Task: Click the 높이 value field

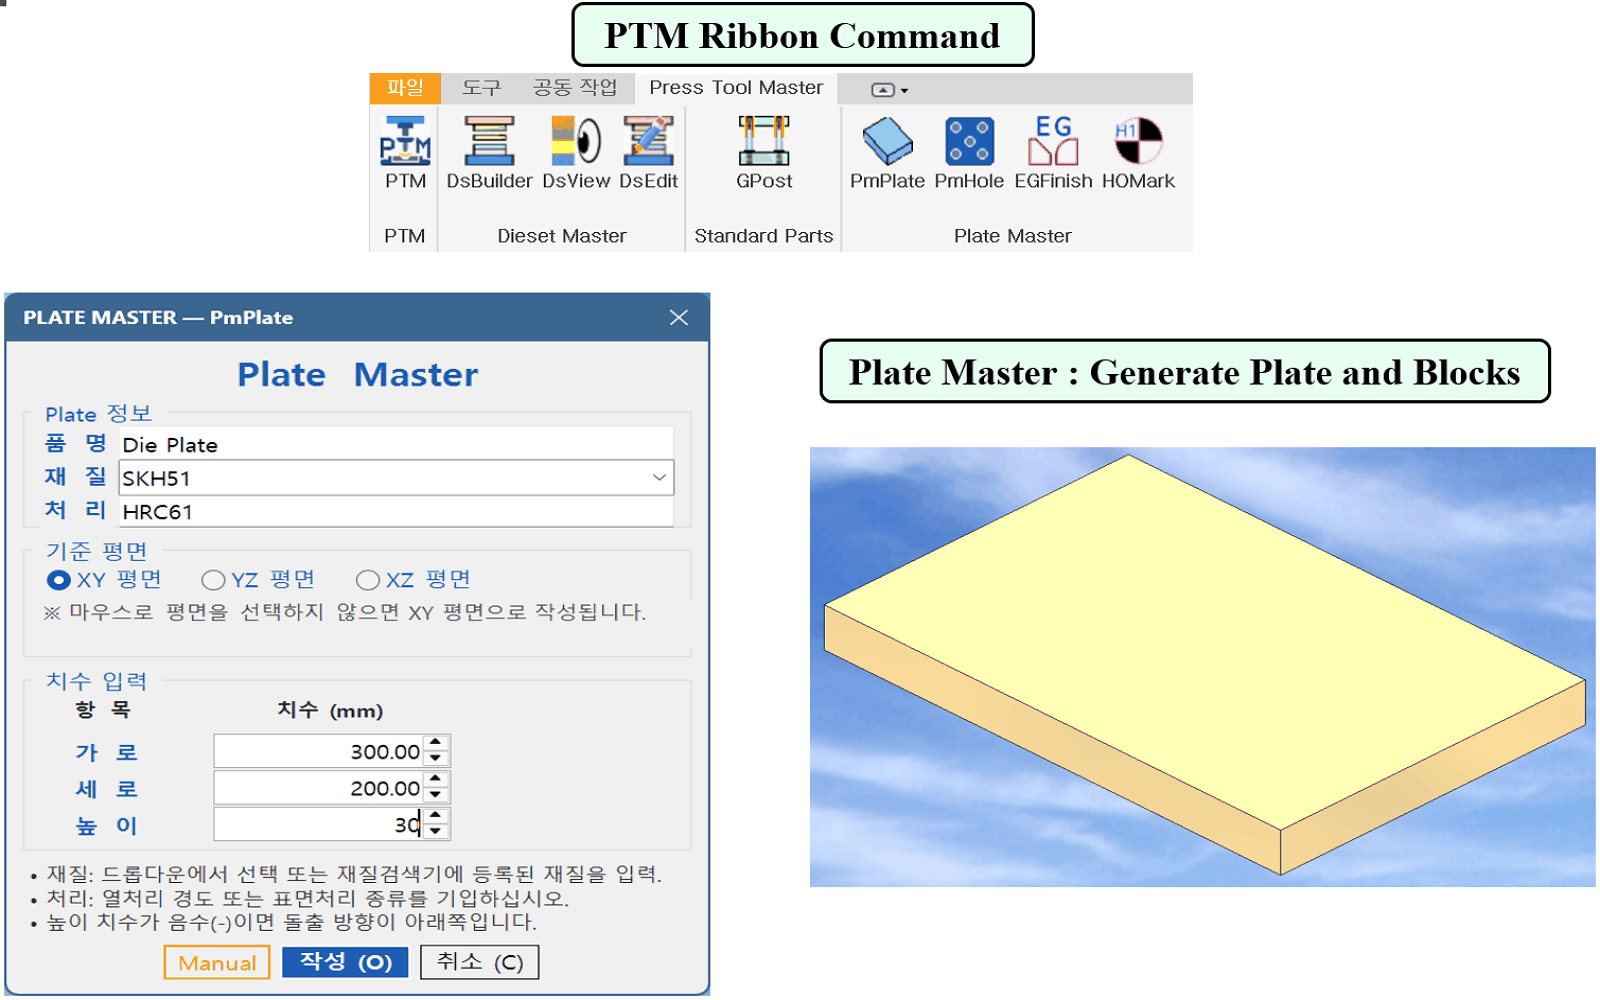Action: [x=319, y=824]
